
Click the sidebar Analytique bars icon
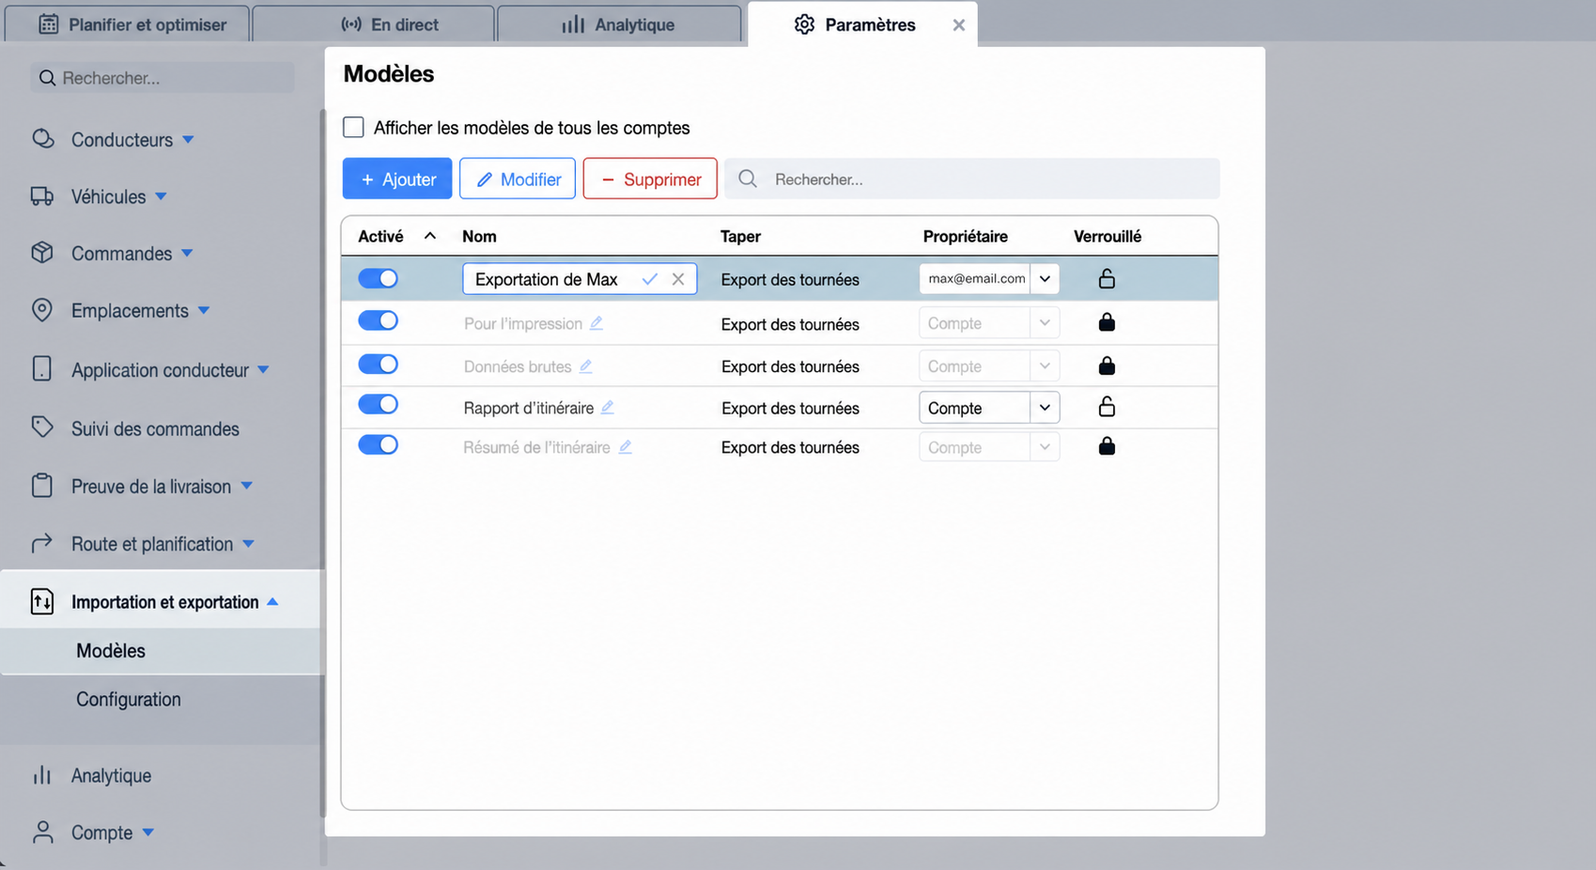coord(42,775)
